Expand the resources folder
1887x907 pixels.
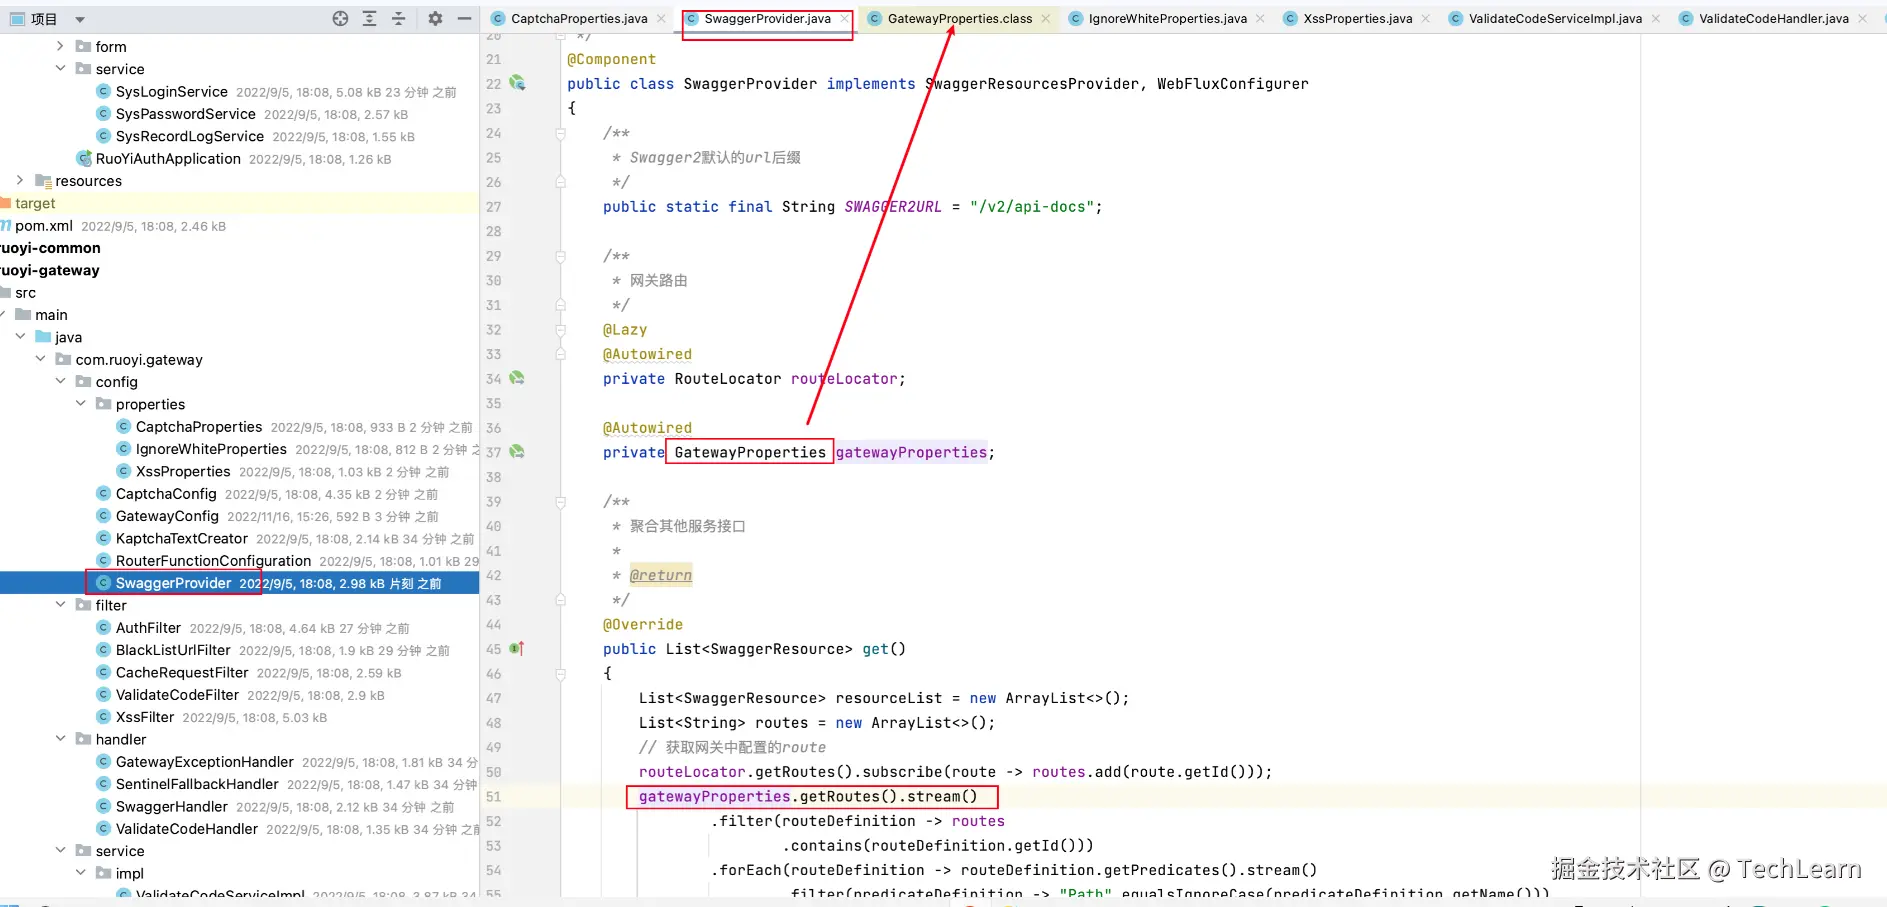(20, 180)
